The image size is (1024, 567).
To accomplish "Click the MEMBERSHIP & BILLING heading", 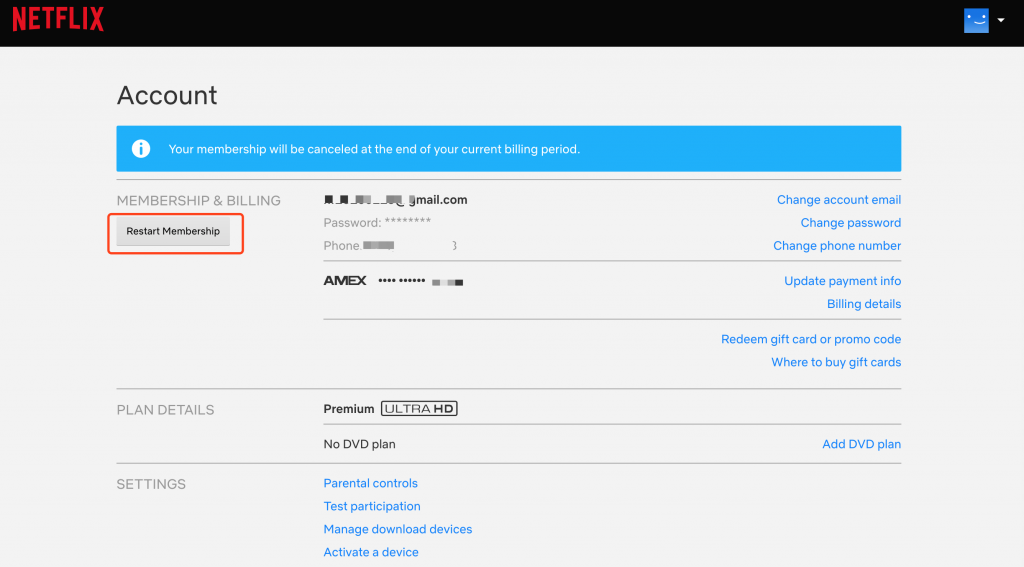I will (x=199, y=201).
